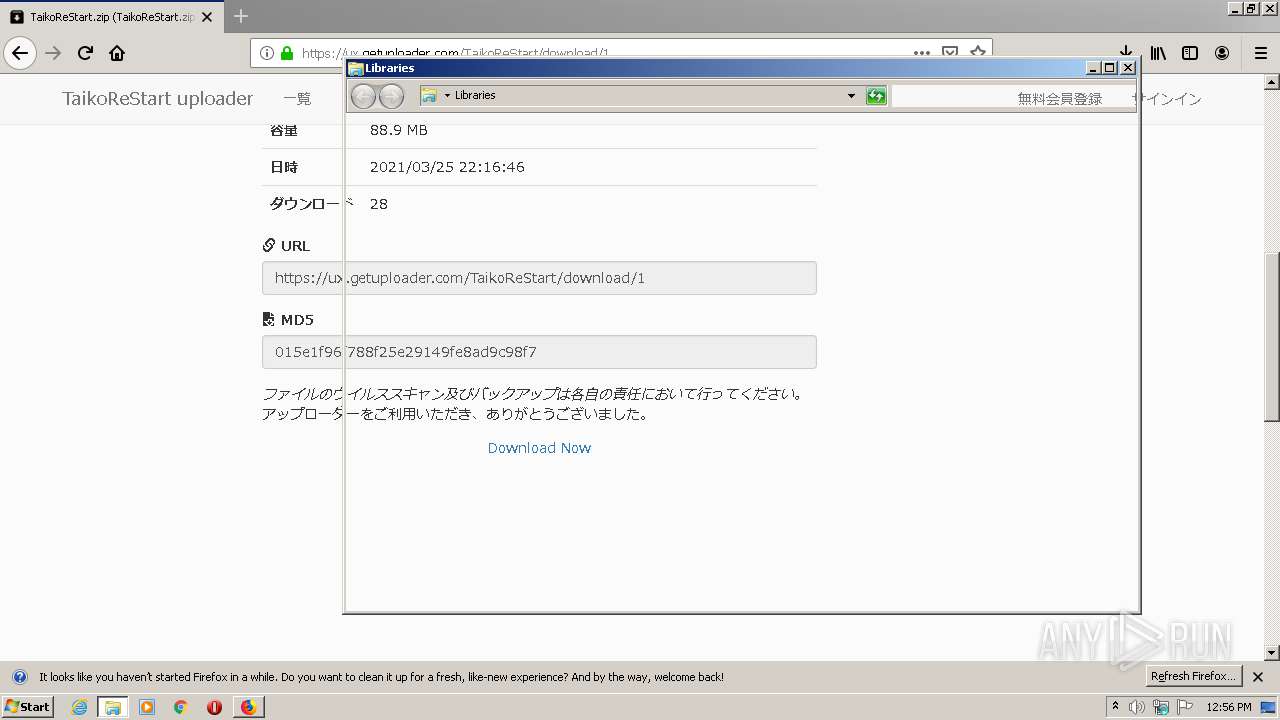Click page scrollbar down arrow

point(1272,653)
